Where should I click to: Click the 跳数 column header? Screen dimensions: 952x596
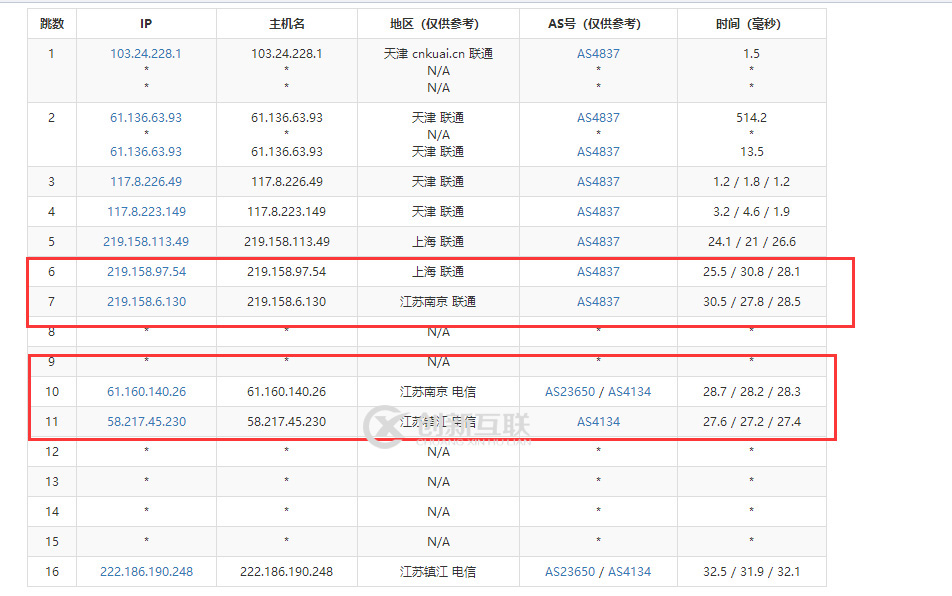pos(52,24)
